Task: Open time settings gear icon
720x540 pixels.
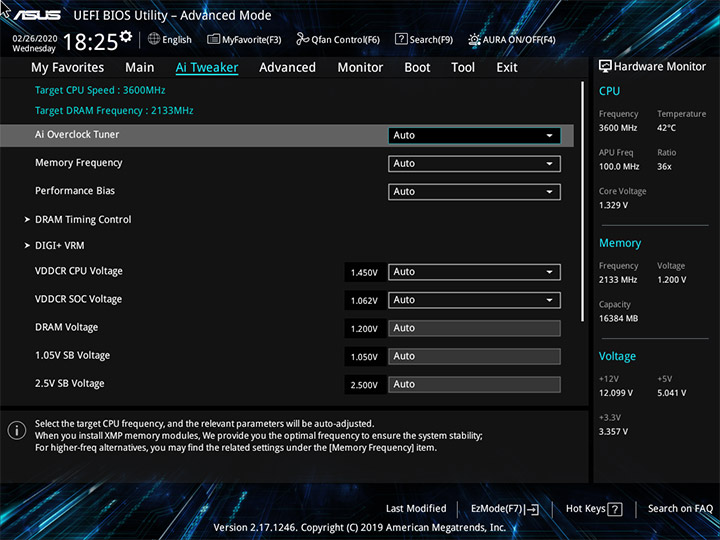Action: [x=126, y=36]
